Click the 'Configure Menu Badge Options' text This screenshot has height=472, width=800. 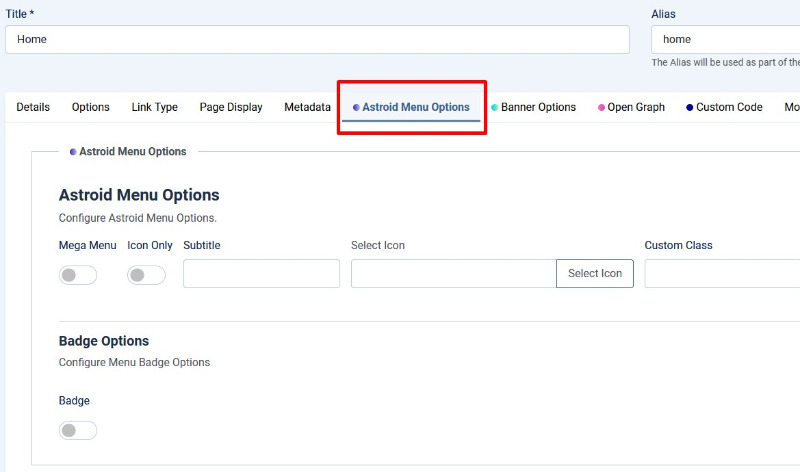(134, 362)
